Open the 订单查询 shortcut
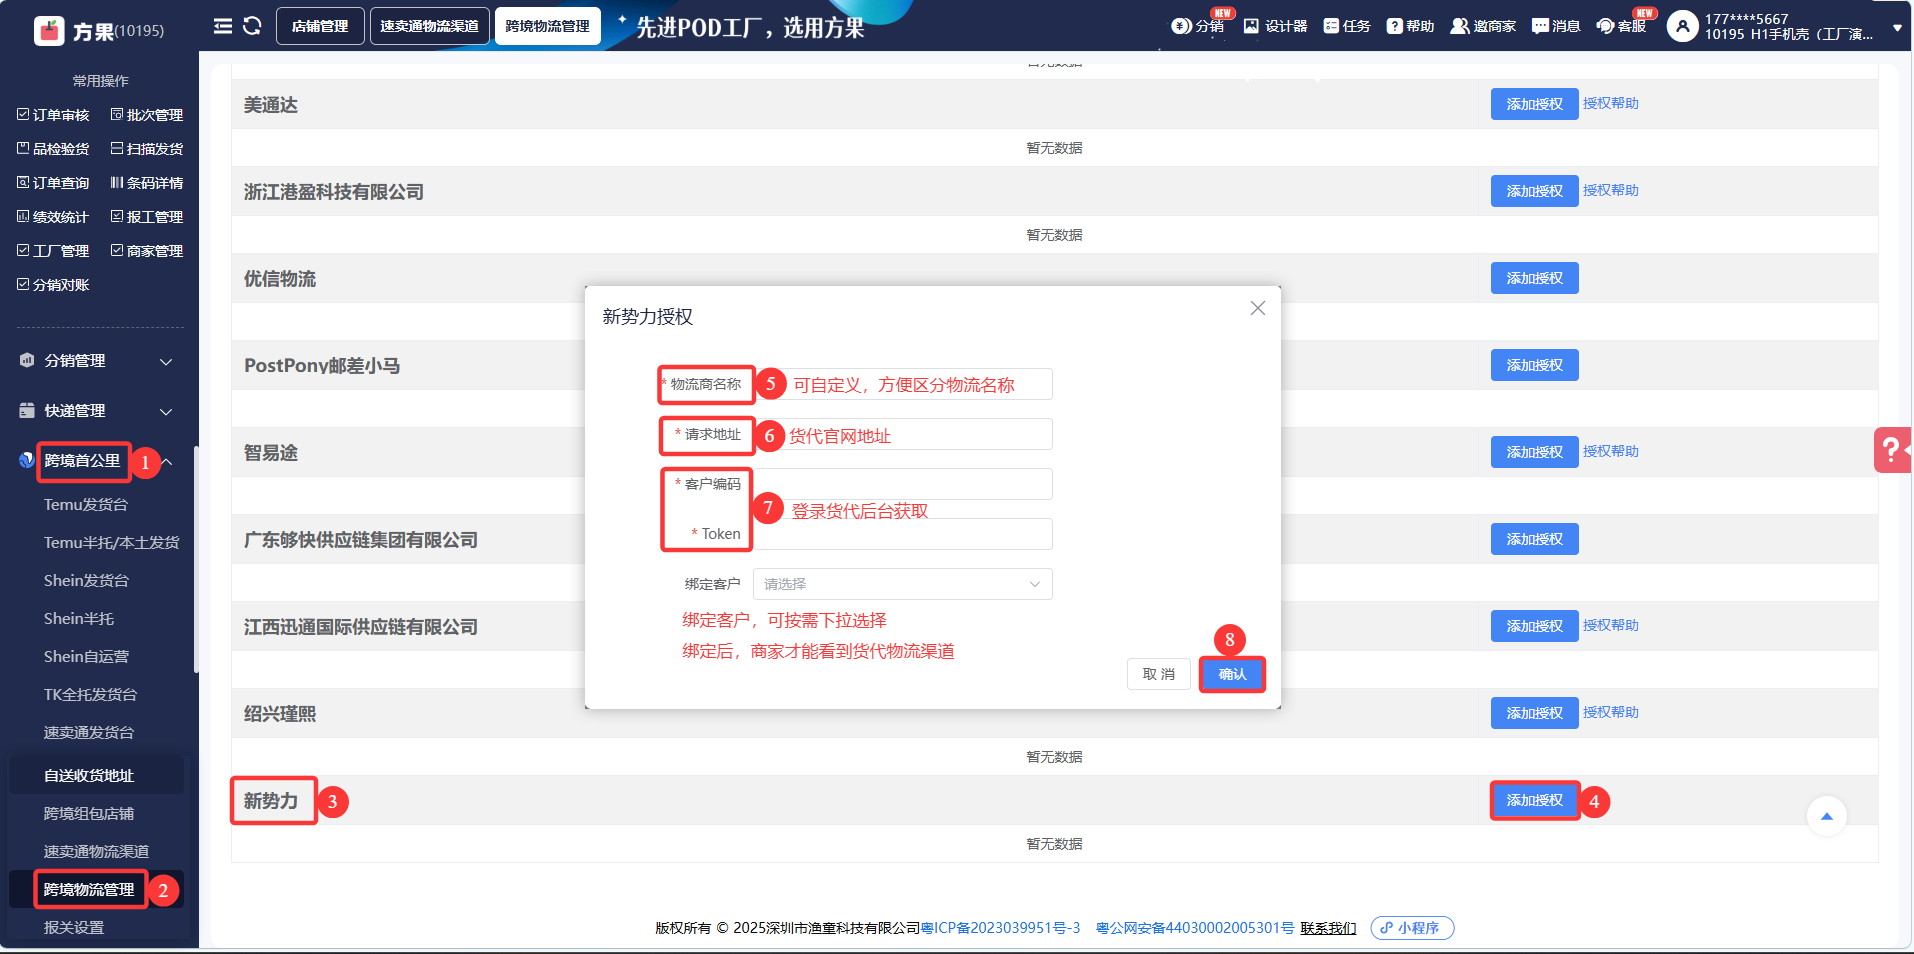This screenshot has width=1914, height=954. 54,183
